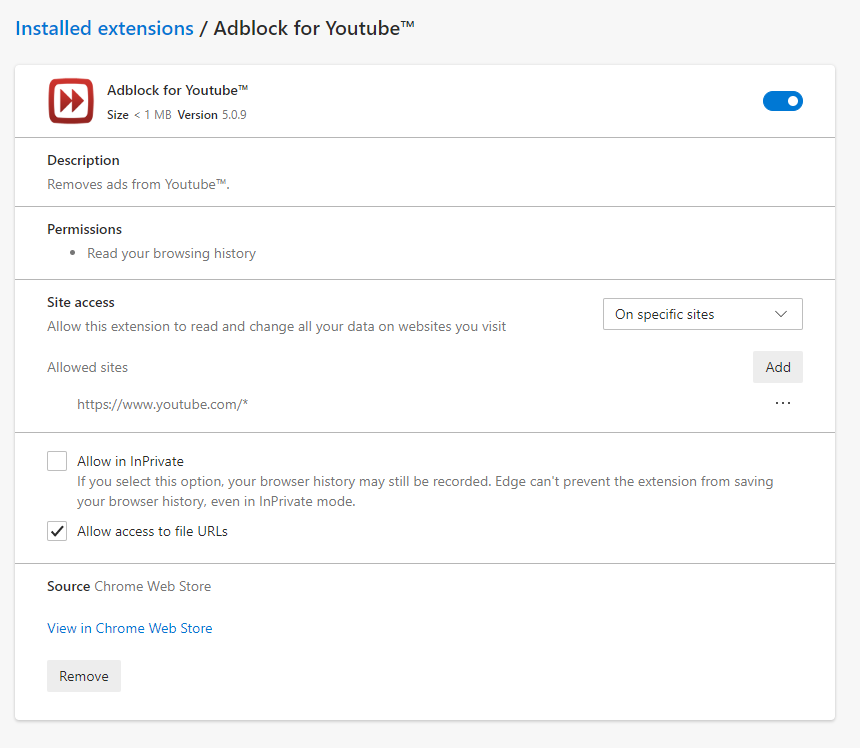Image resolution: width=860 pixels, height=748 pixels.
Task: Click the Source Chrome Web Store text
Action: click(129, 586)
